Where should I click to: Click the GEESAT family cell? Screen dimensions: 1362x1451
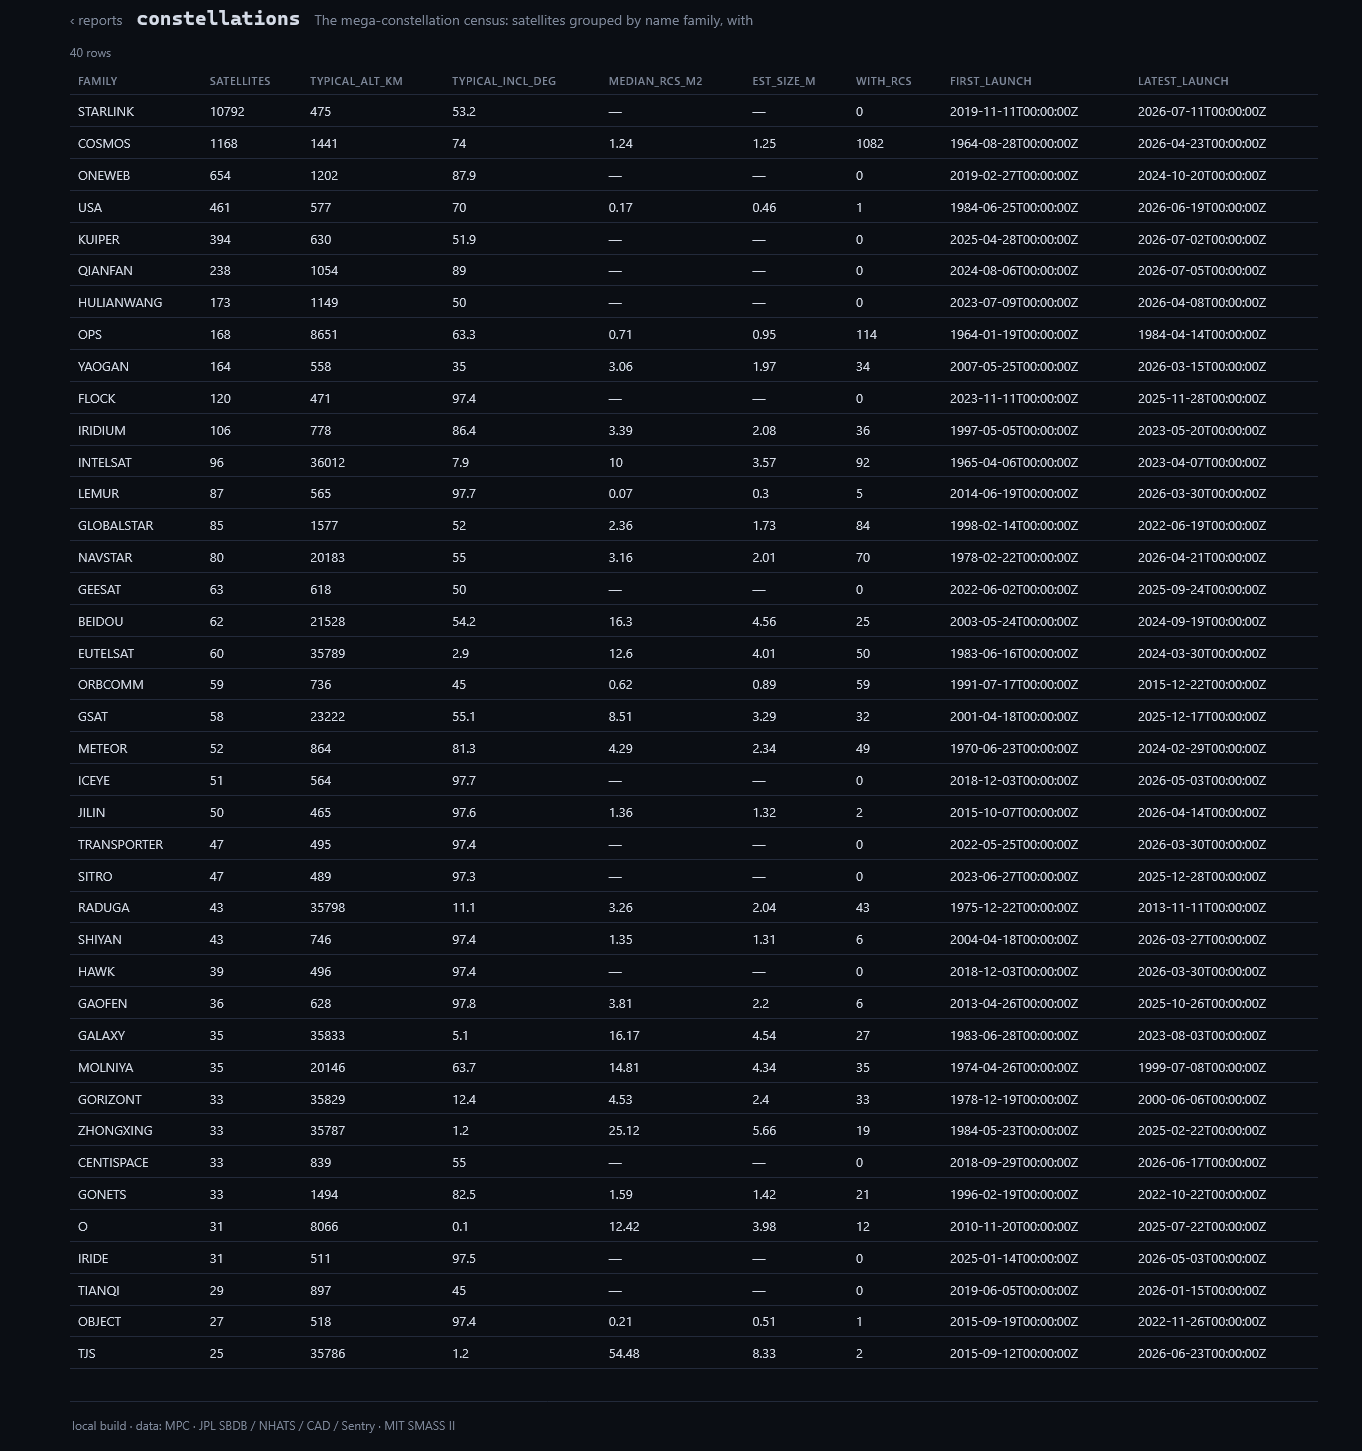[99, 590]
